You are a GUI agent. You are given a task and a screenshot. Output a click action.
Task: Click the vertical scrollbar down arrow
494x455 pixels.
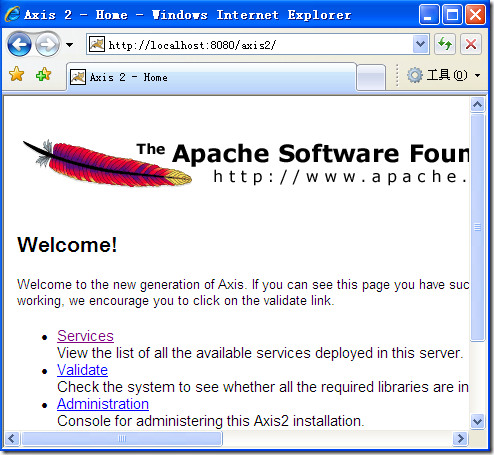[x=477, y=421]
